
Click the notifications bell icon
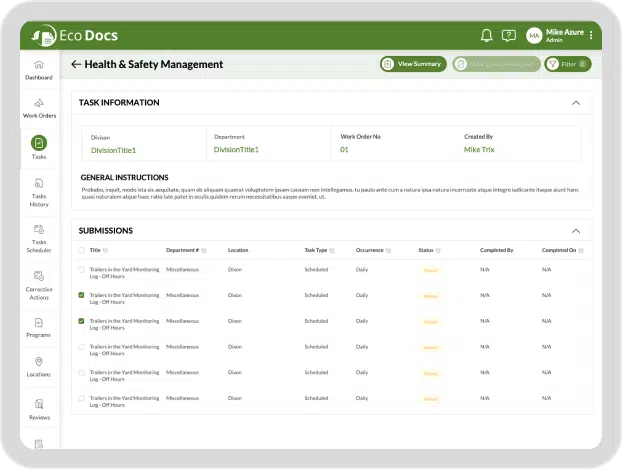pos(486,35)
